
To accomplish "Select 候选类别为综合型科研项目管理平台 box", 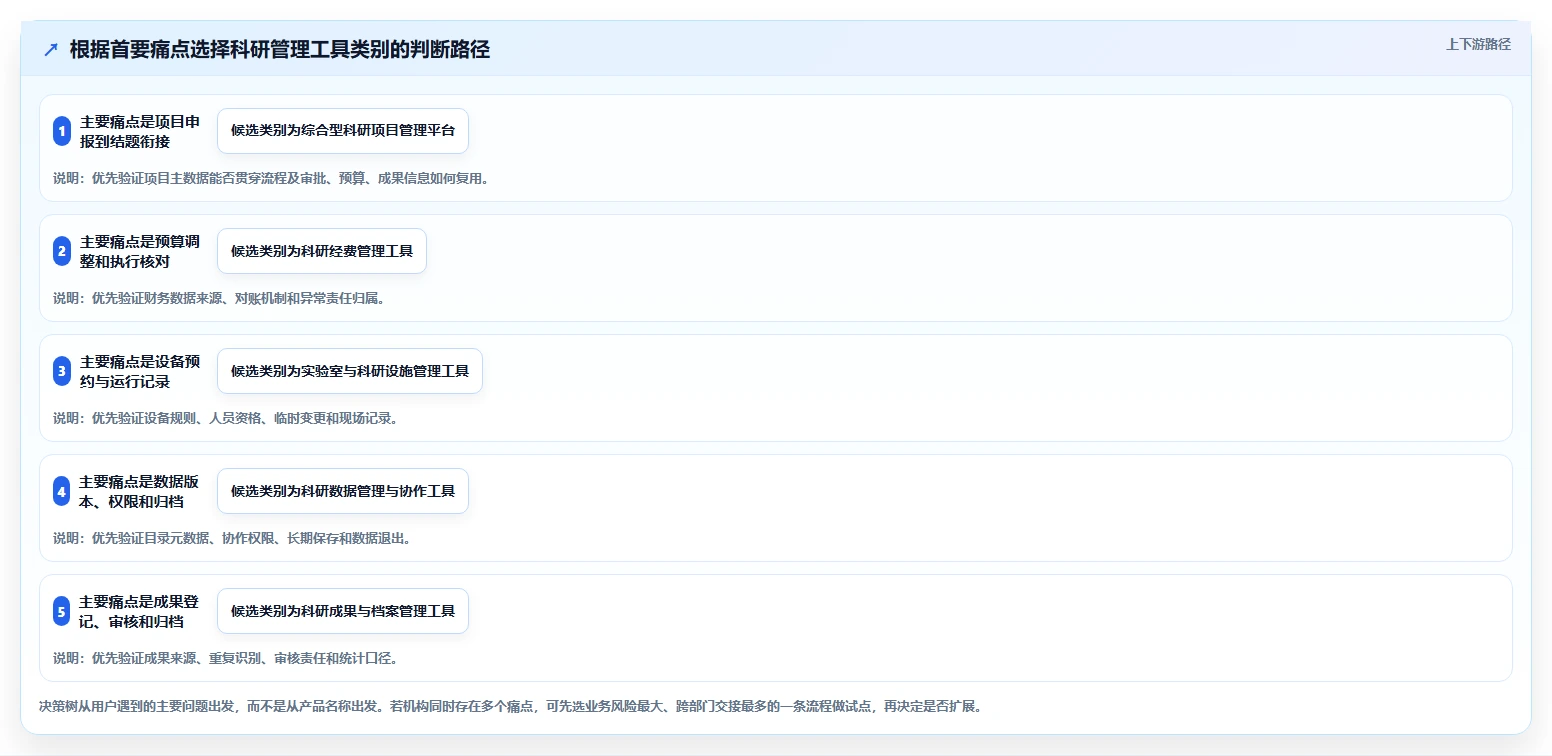I will coord(343,131).
